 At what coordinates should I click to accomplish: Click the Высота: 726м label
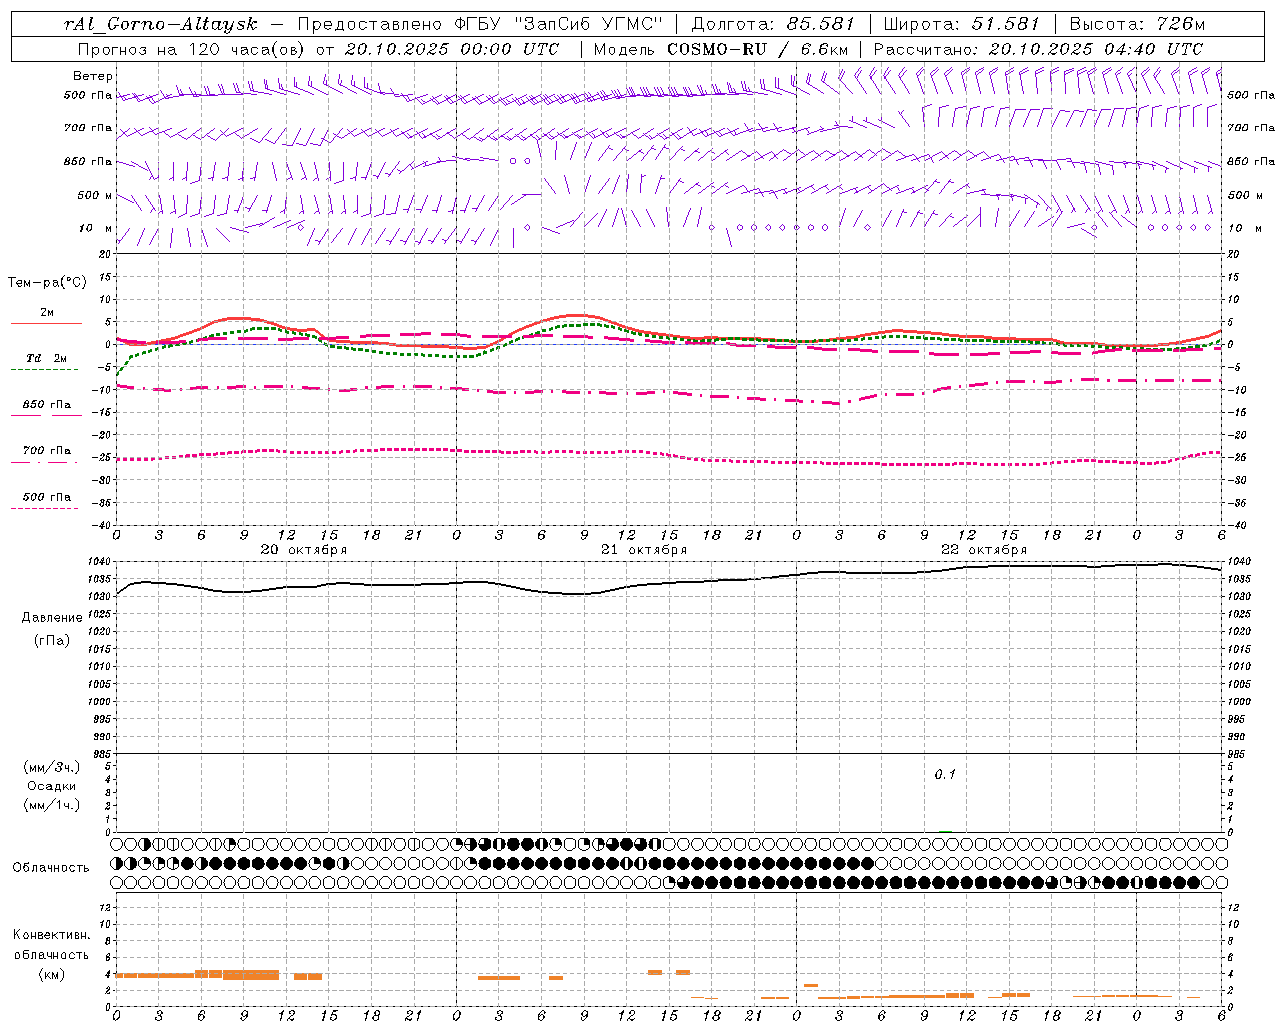1137,23
